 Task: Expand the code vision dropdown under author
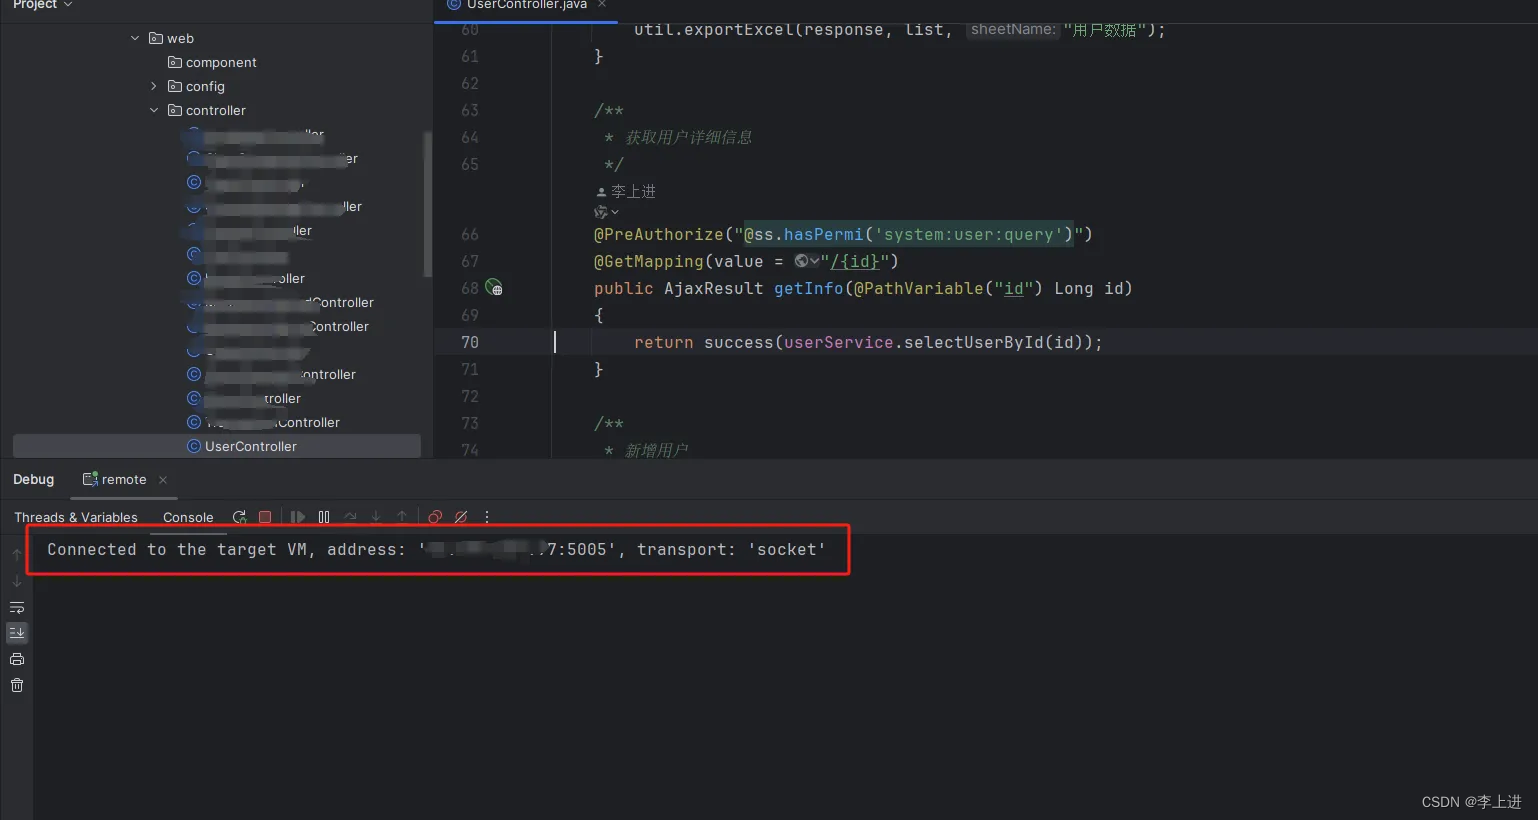pos(607,212)
